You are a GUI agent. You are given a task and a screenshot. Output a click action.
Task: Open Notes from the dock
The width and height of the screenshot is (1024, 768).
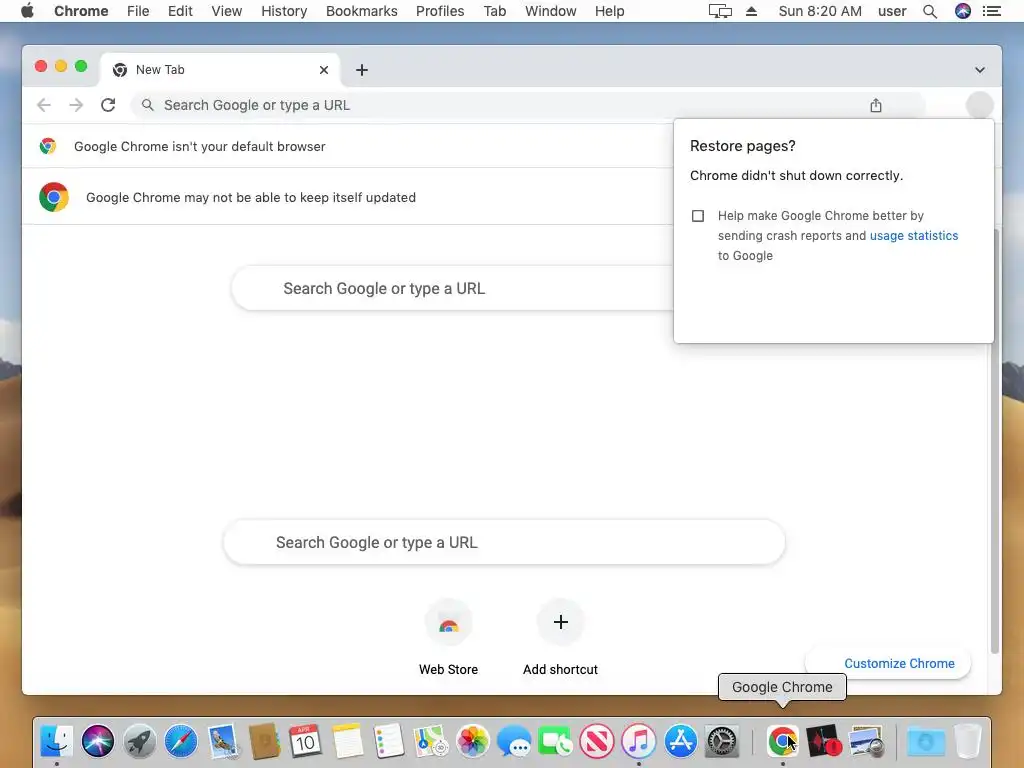click(347, 741)
